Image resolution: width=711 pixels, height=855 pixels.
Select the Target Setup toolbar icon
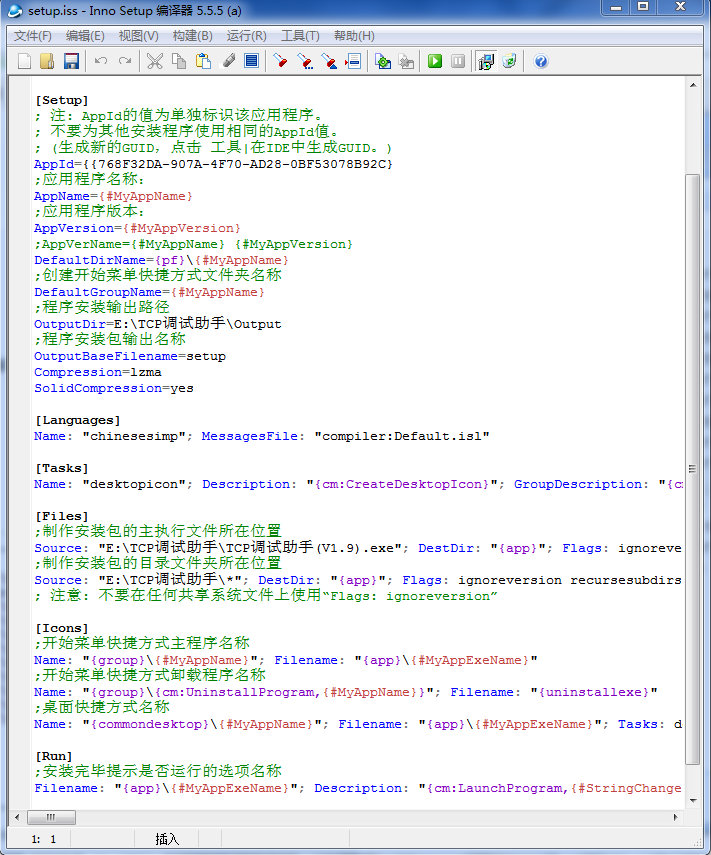tap(486, 61)
